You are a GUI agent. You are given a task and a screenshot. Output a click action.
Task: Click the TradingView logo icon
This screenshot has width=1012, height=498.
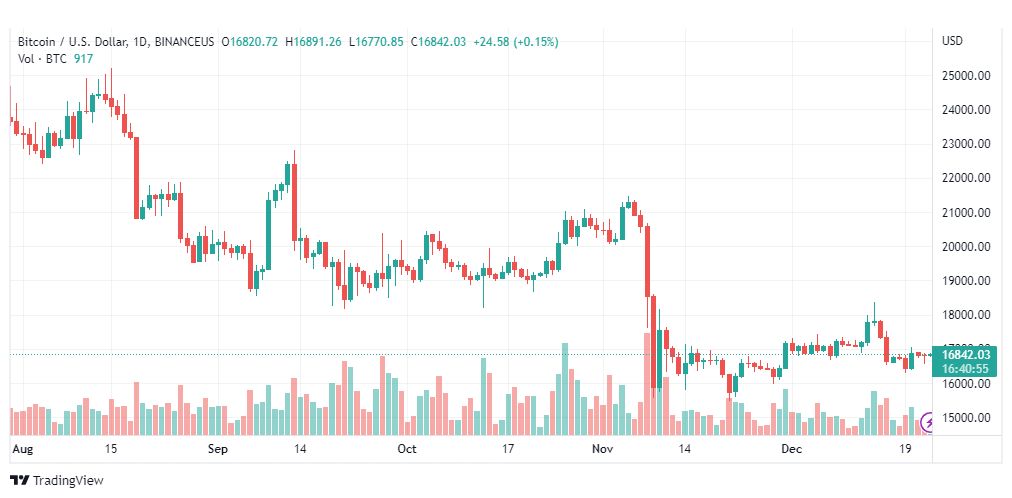pos(19,480)
